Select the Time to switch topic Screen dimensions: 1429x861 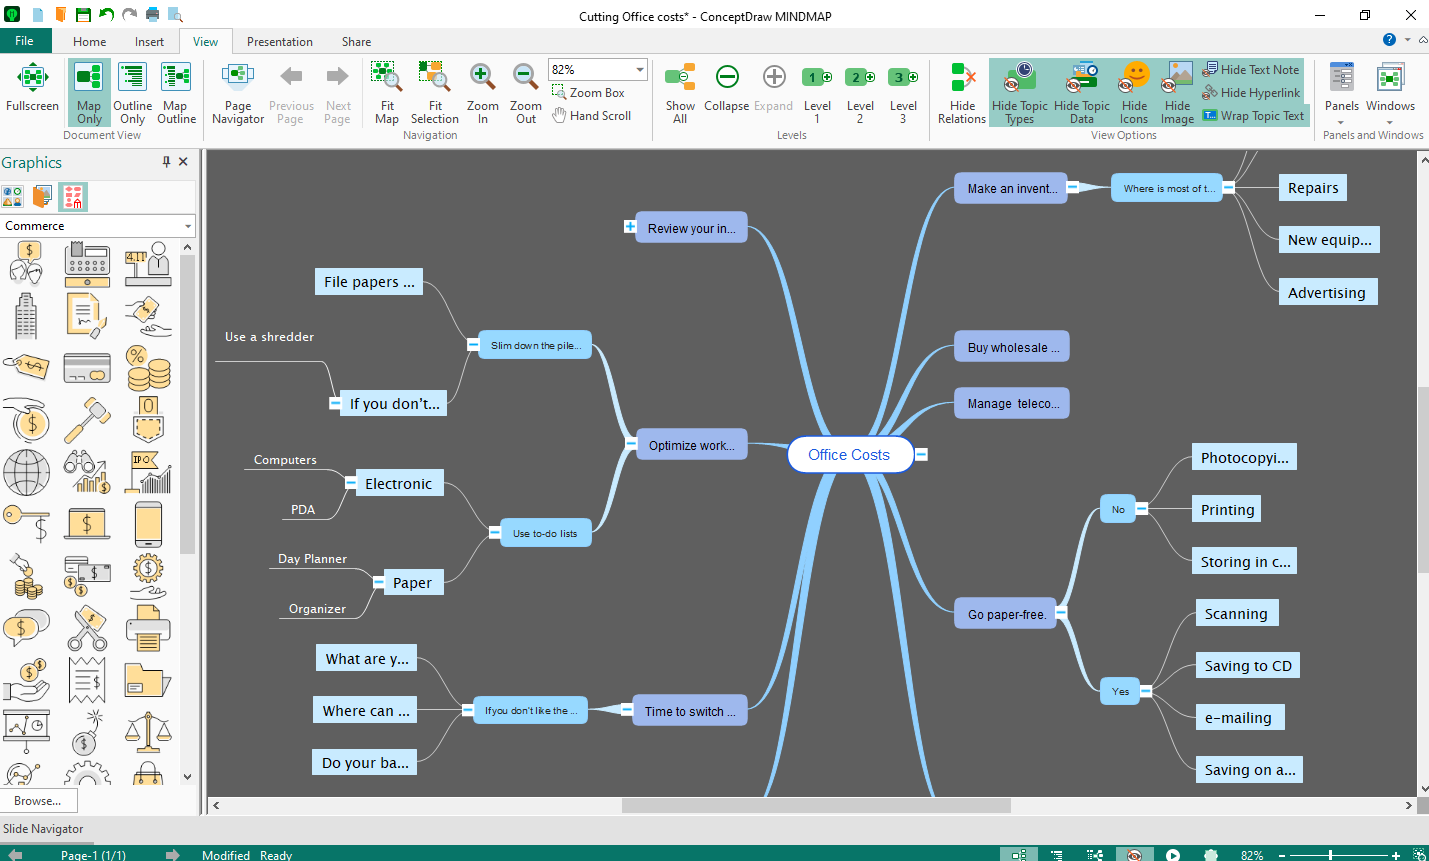click(690, 711)
